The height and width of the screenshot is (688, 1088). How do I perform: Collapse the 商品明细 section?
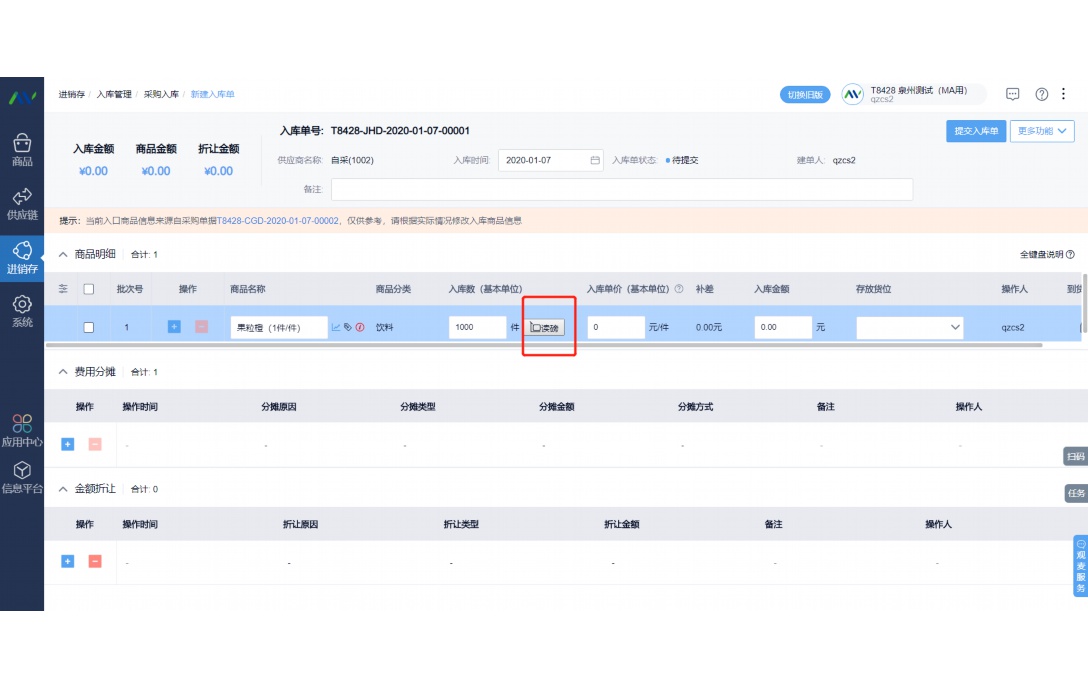(64, 254)
